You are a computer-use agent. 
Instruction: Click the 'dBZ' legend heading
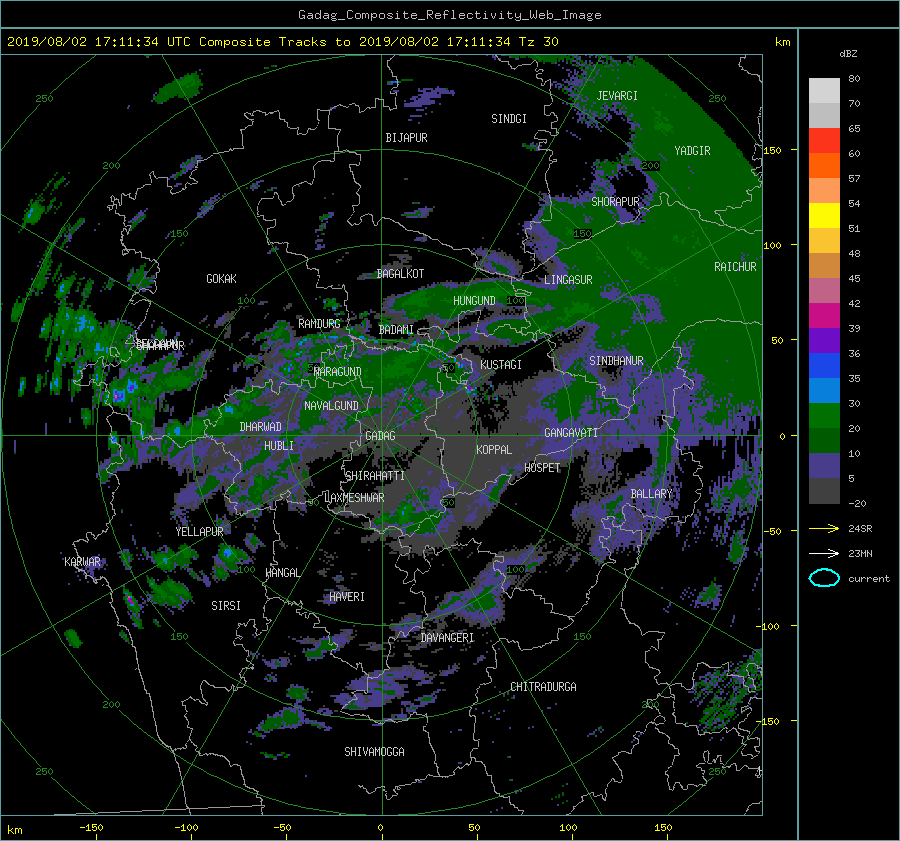[848, 53]
